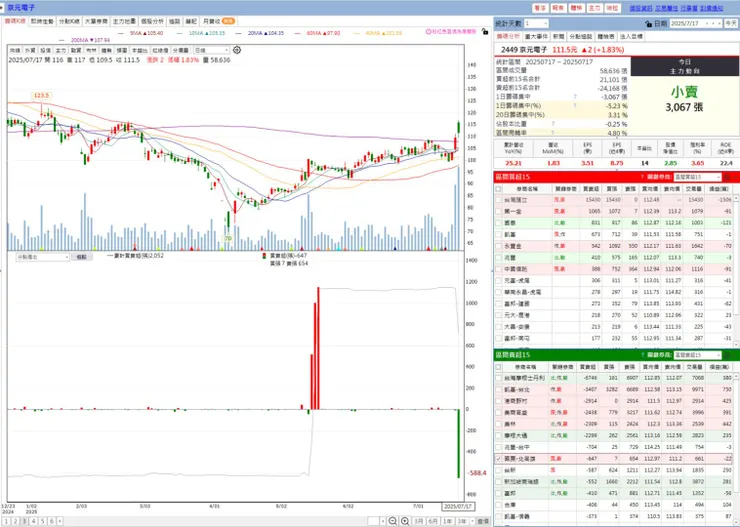The height and width of the screenshot is (527, 740).
Task: Switch to 新聞 tab in right panel
Action: (558, 36)
